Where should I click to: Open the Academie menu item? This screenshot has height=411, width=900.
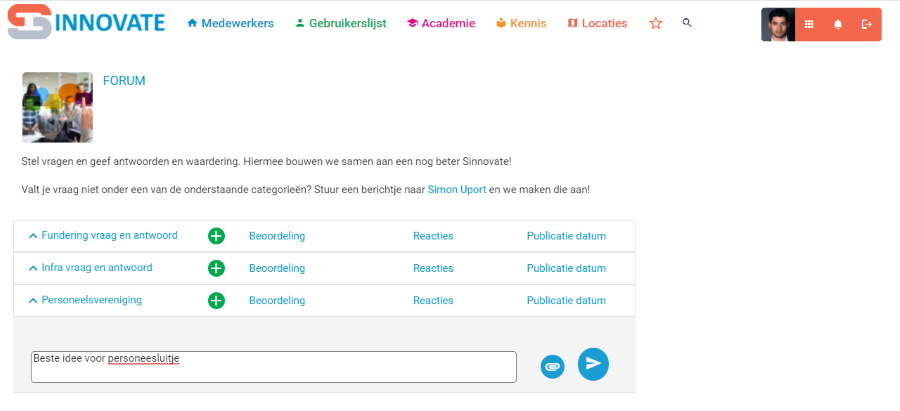point(441,23)
